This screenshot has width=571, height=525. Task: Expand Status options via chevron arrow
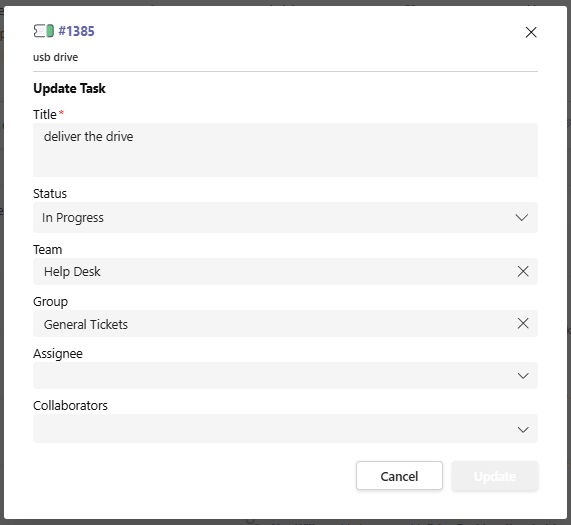click(x=522, y=218)
